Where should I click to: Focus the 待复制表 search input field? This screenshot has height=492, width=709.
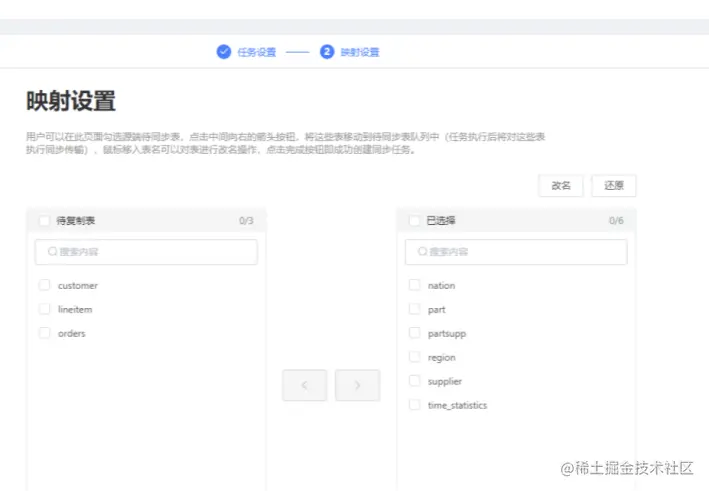146,252
